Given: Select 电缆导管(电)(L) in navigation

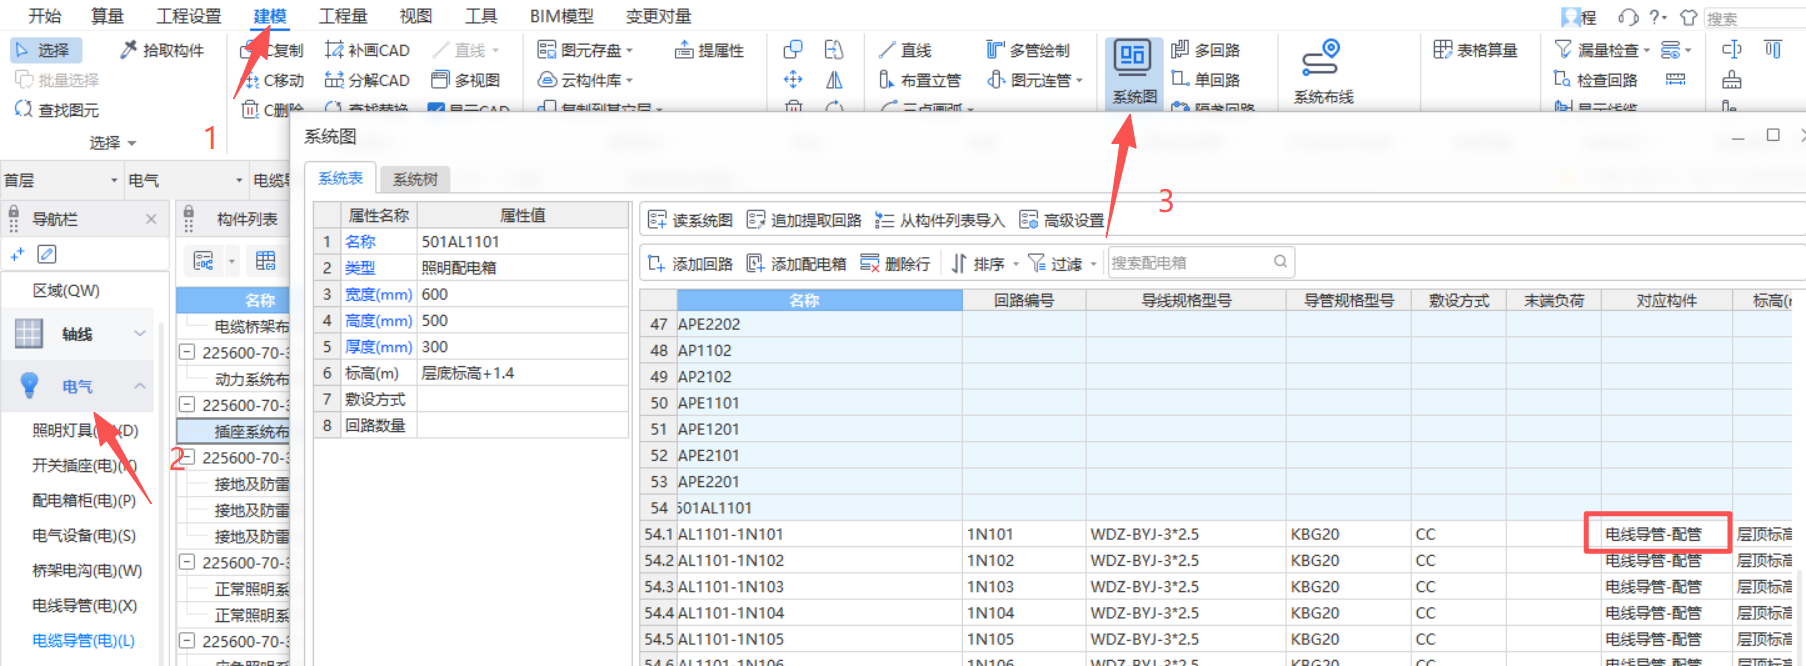Looking at the screenshot, I should [x=83, y=640].
